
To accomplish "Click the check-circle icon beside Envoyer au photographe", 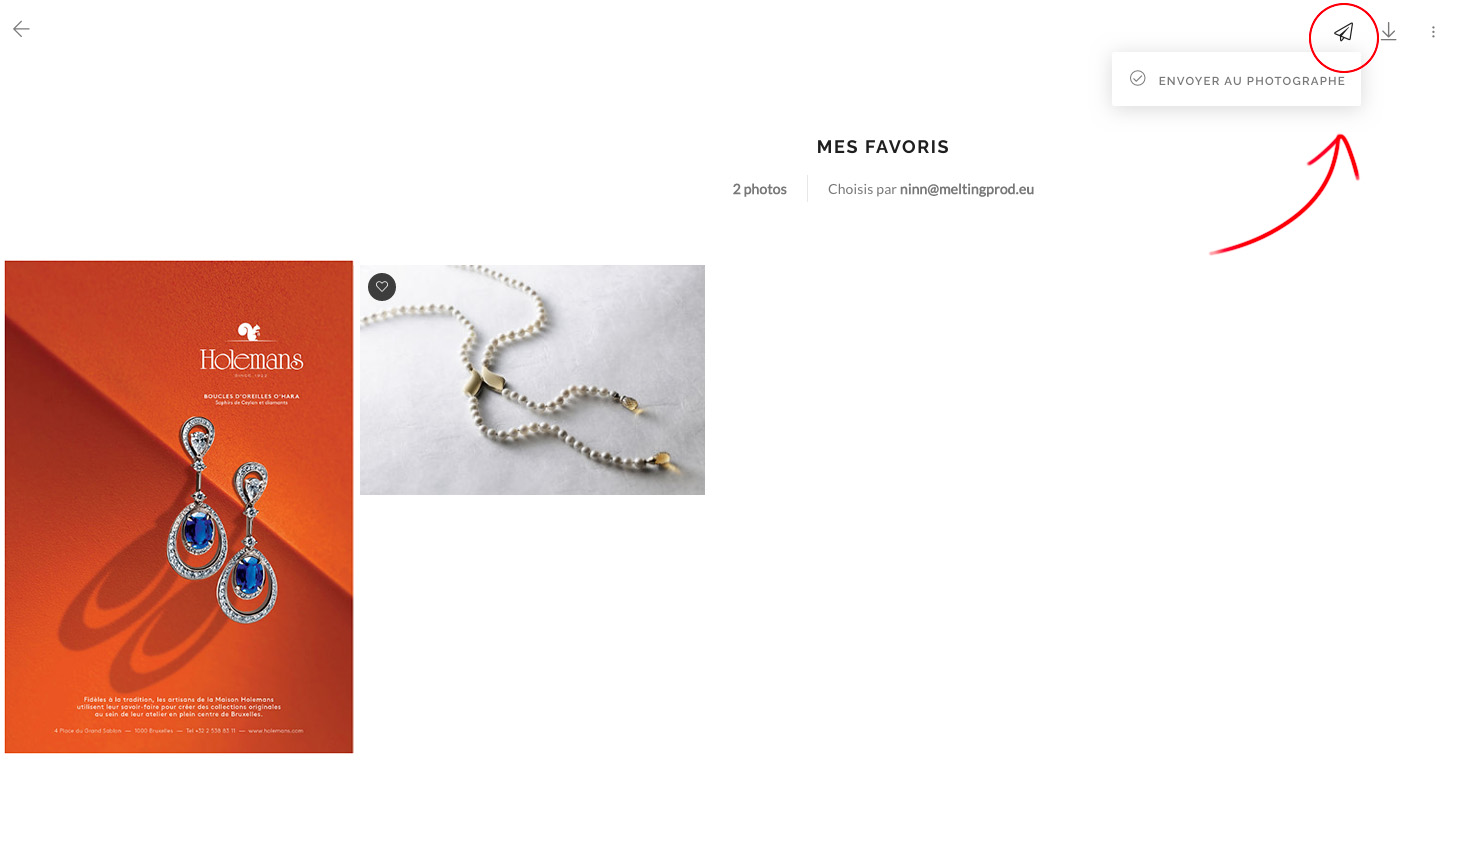I will click(x=1138, y=78).
